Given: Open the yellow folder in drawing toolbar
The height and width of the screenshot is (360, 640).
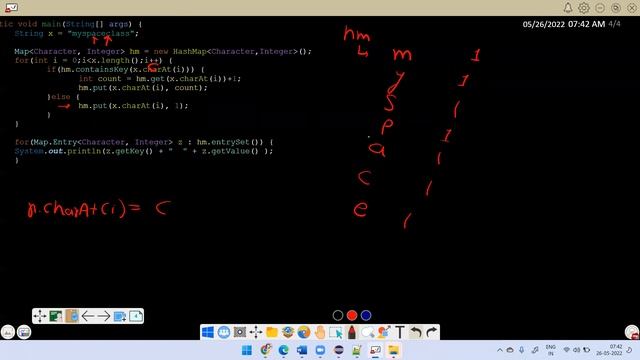Looking at the screenshot, I should click(x=272, y=332).
